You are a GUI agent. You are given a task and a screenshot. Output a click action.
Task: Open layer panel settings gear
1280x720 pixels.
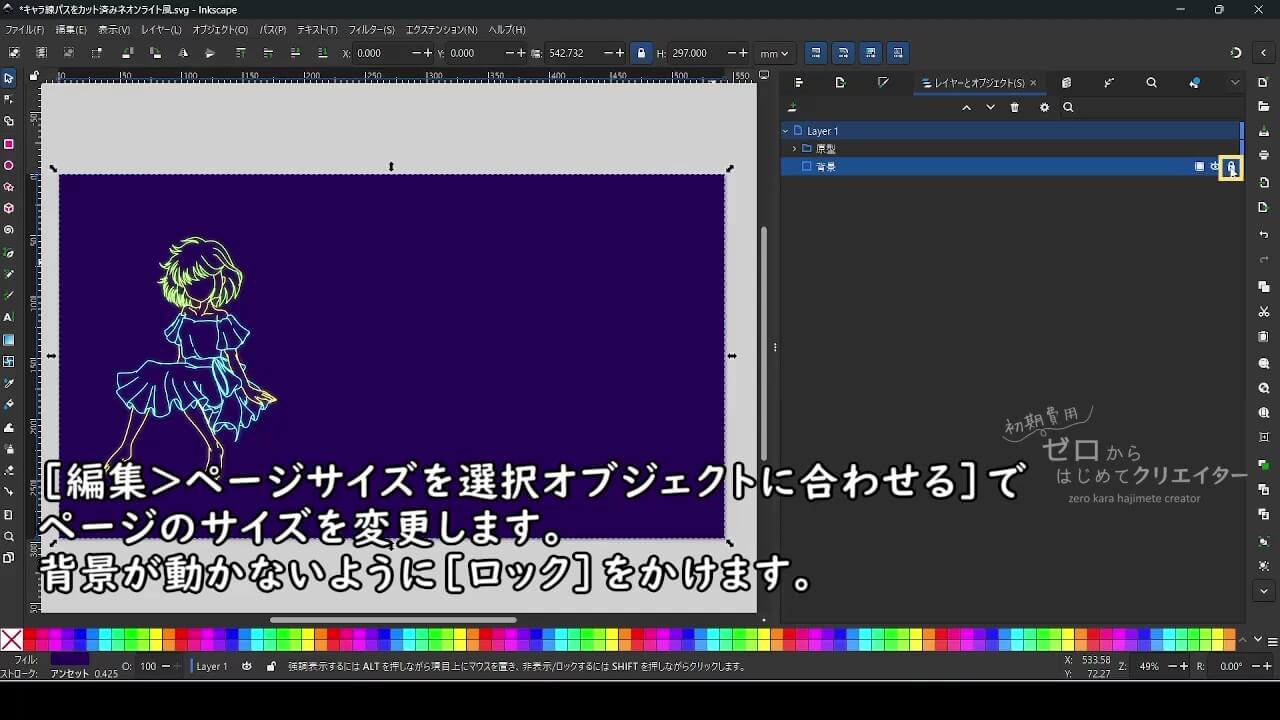pyautogui.click(x=1044, y=108)
